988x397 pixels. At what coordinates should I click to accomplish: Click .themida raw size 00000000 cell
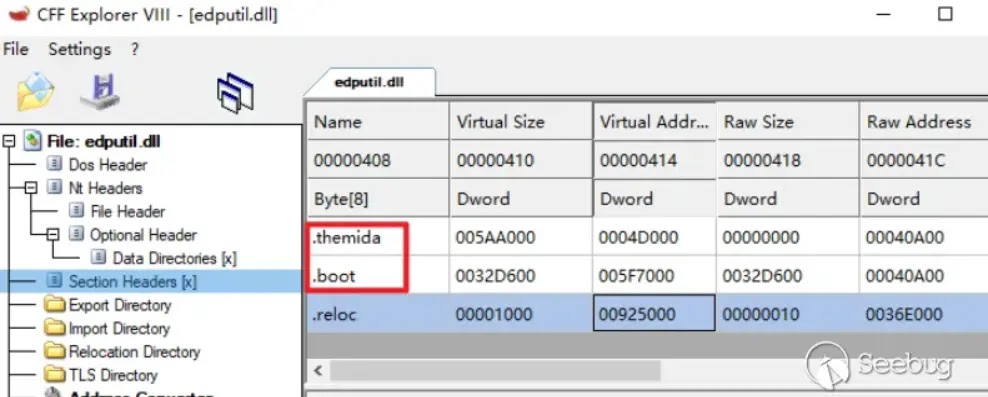[x=788, y=237]
